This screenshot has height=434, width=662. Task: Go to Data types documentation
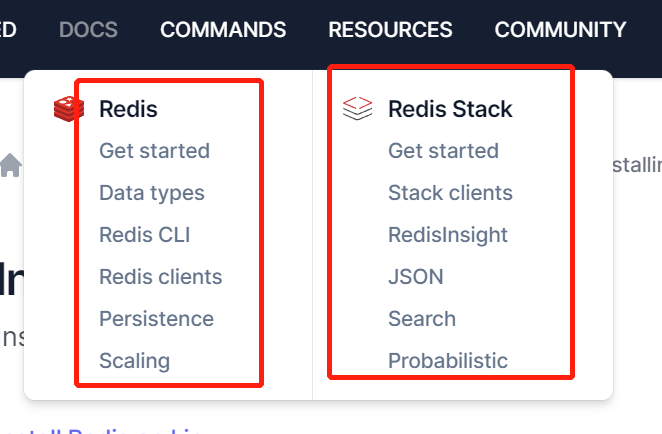point(152,193)
